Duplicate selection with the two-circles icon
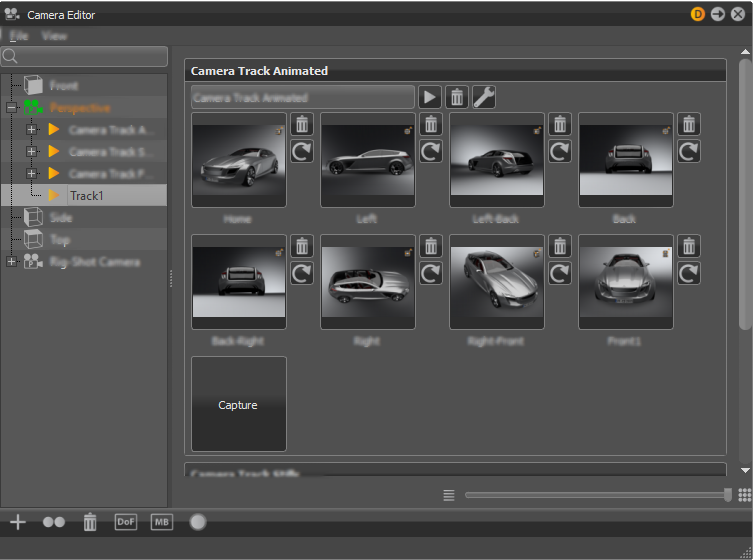The image size is (753, 560). tap(54, 522)
